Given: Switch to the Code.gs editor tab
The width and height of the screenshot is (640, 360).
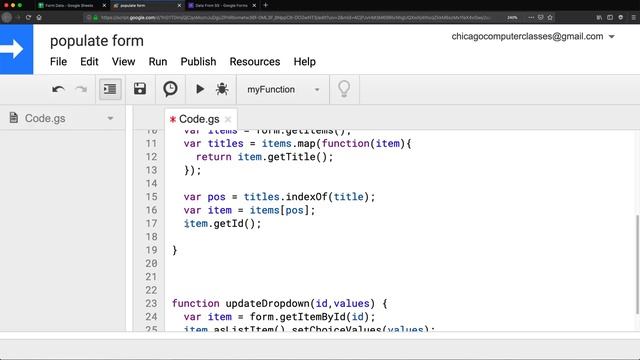Looking at the screenshot, I should 199,119.
